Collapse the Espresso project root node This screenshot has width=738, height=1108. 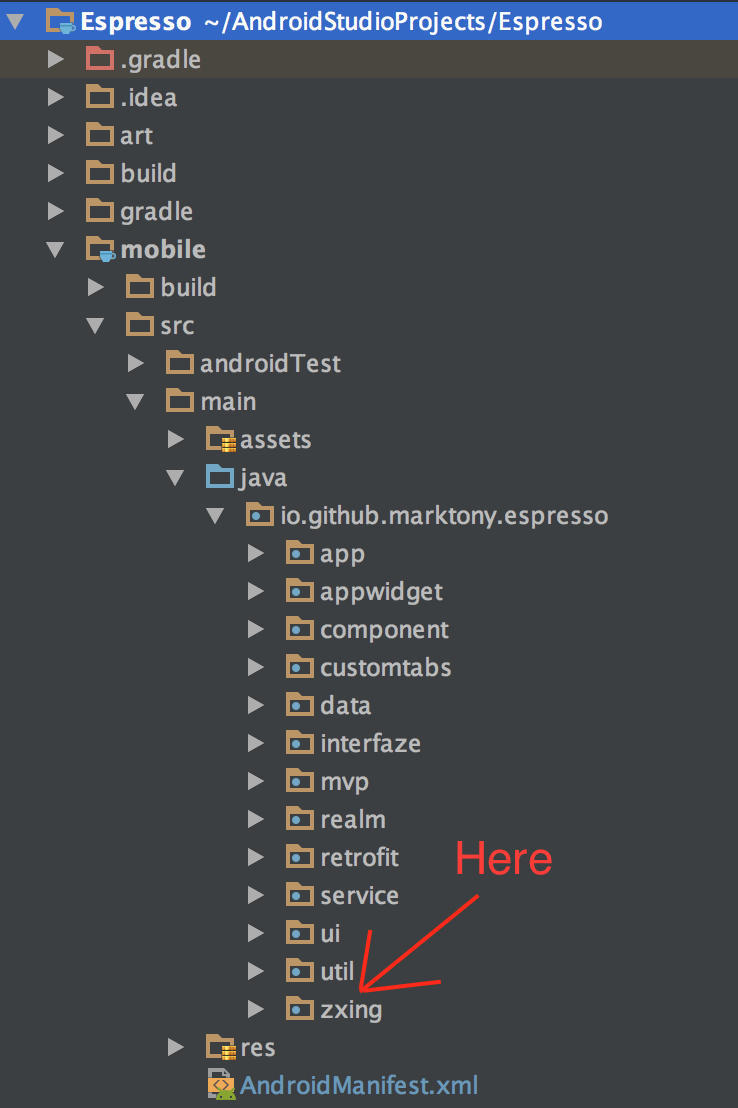(x=15, y=22)
